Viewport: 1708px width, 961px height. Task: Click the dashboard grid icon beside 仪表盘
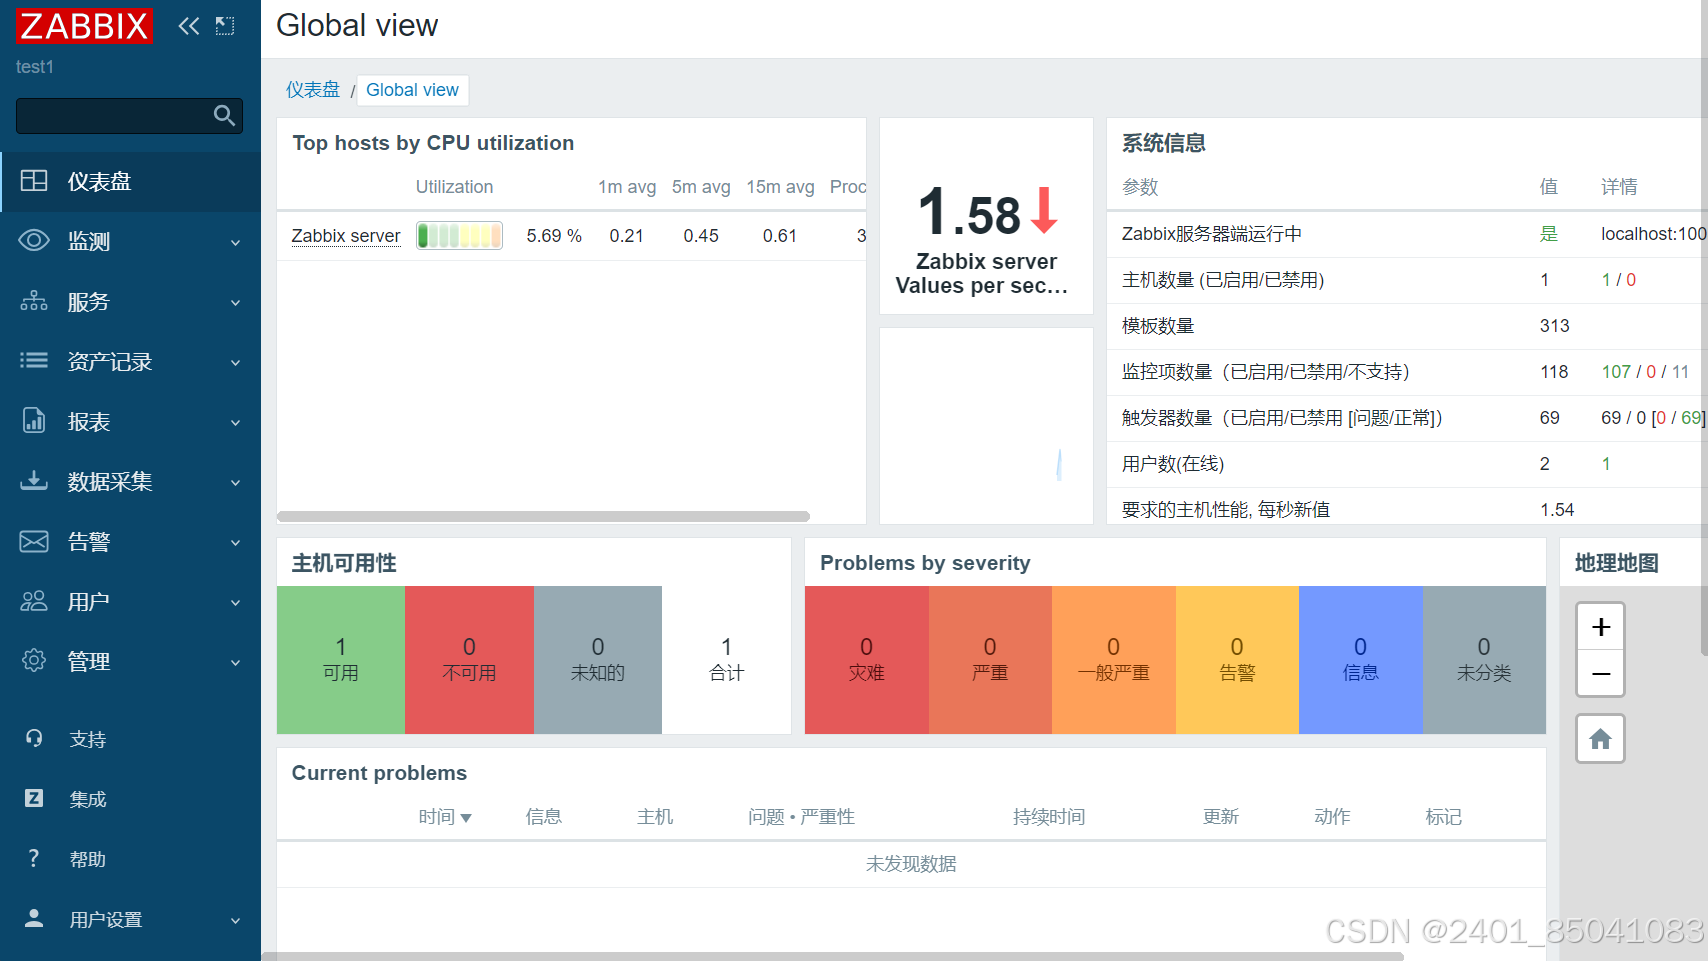34,180
